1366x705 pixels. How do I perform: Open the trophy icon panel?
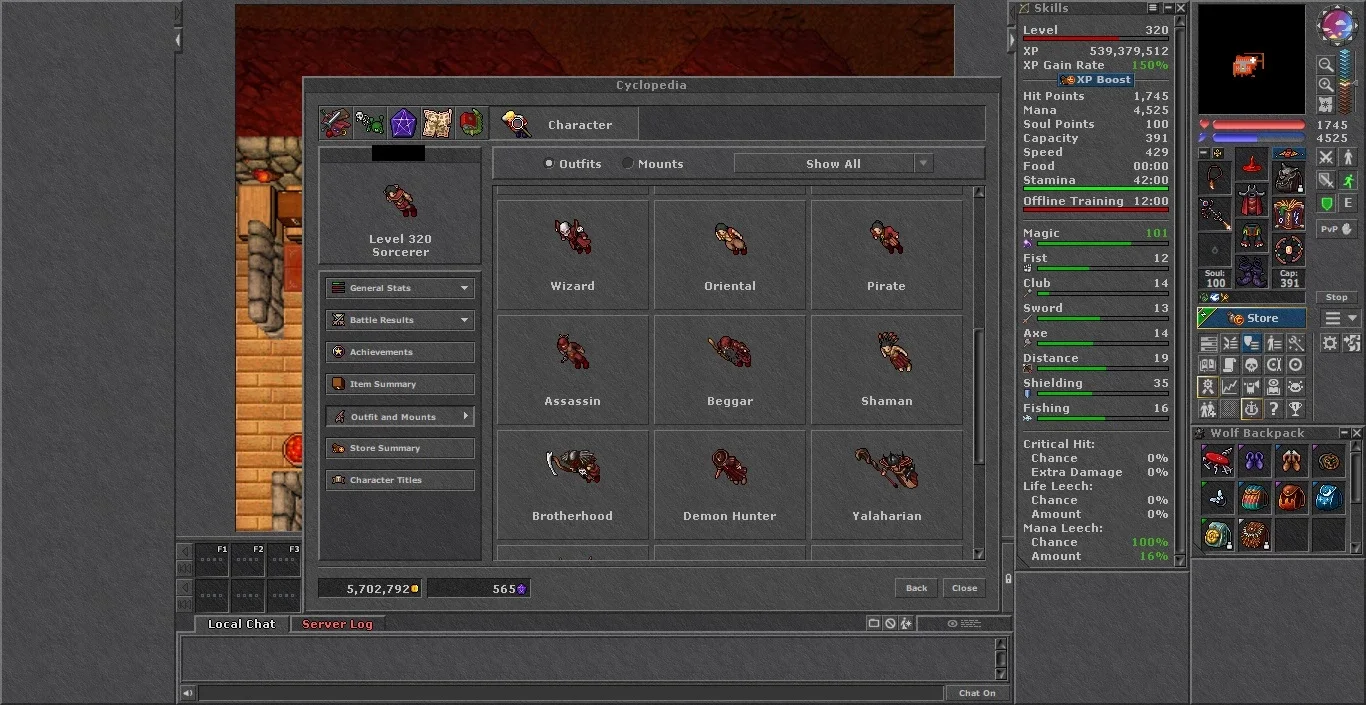(x=1295, y=409)
